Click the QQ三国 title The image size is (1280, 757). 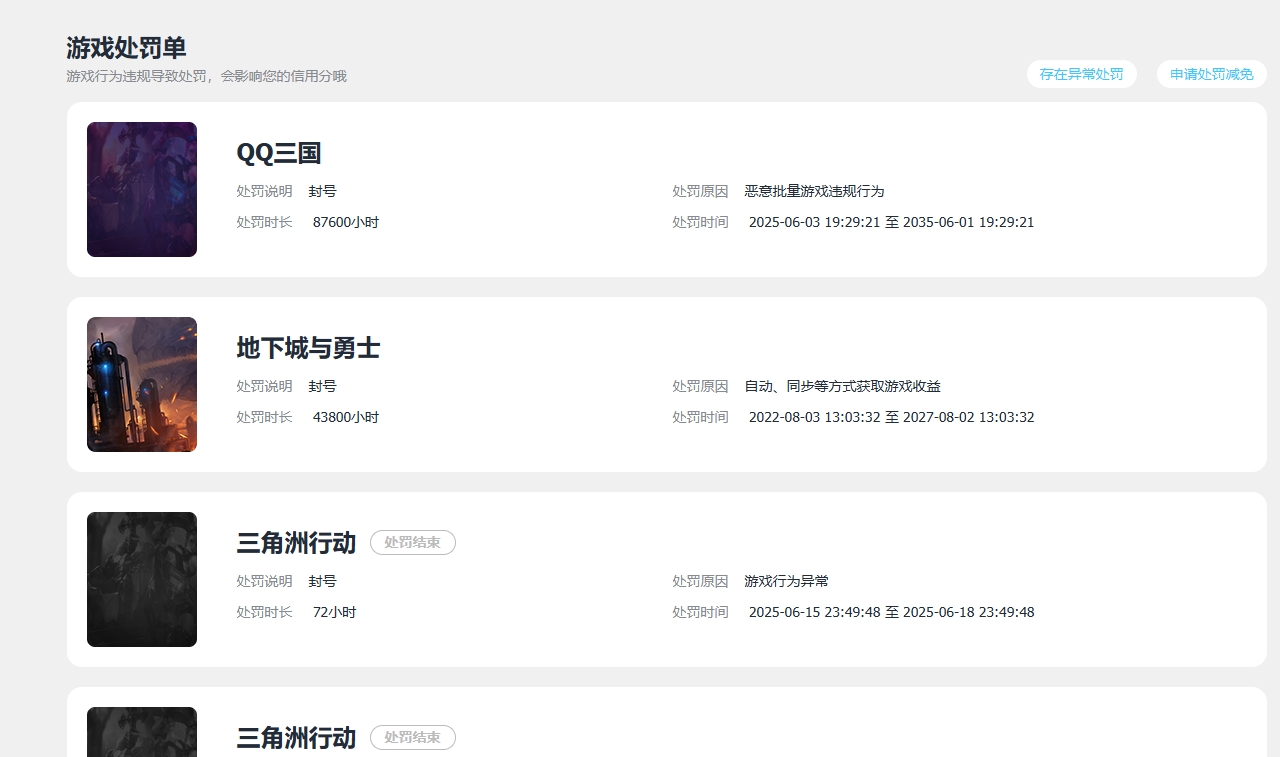coord(278,153)
